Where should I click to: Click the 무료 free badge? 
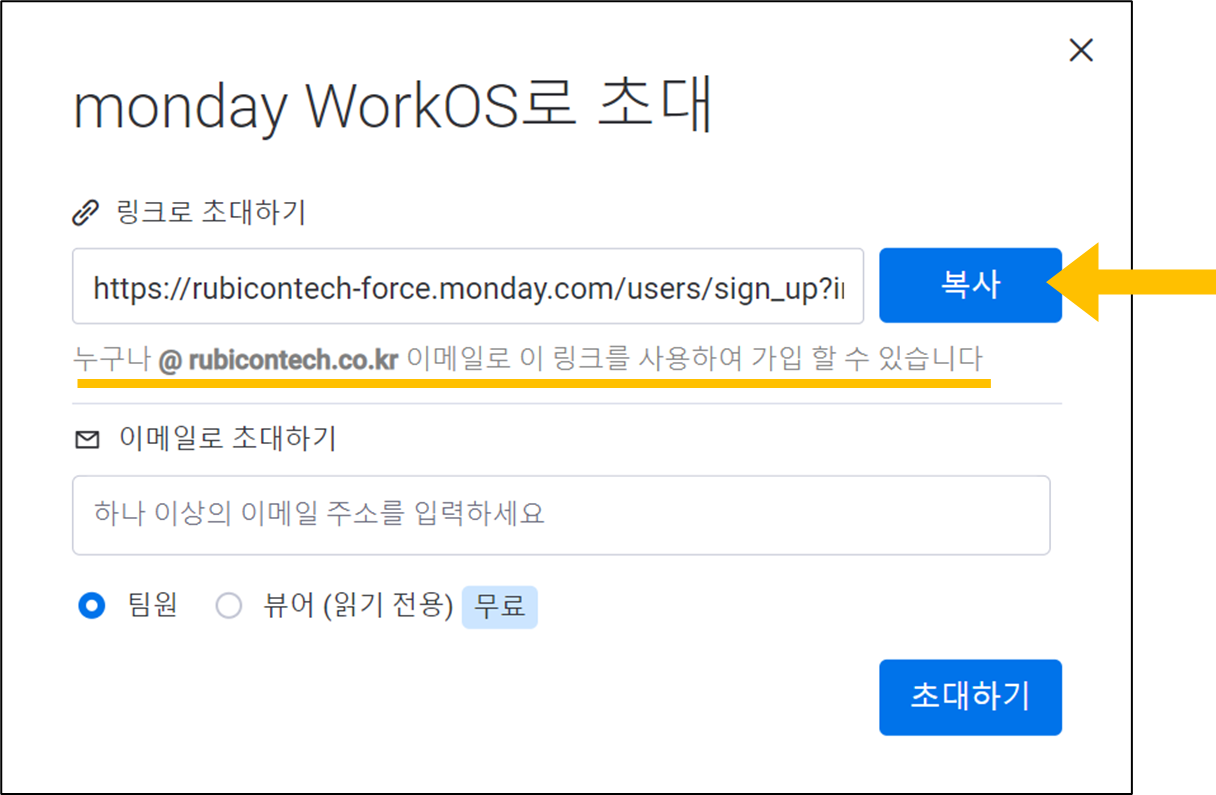(x=499, y=606)
